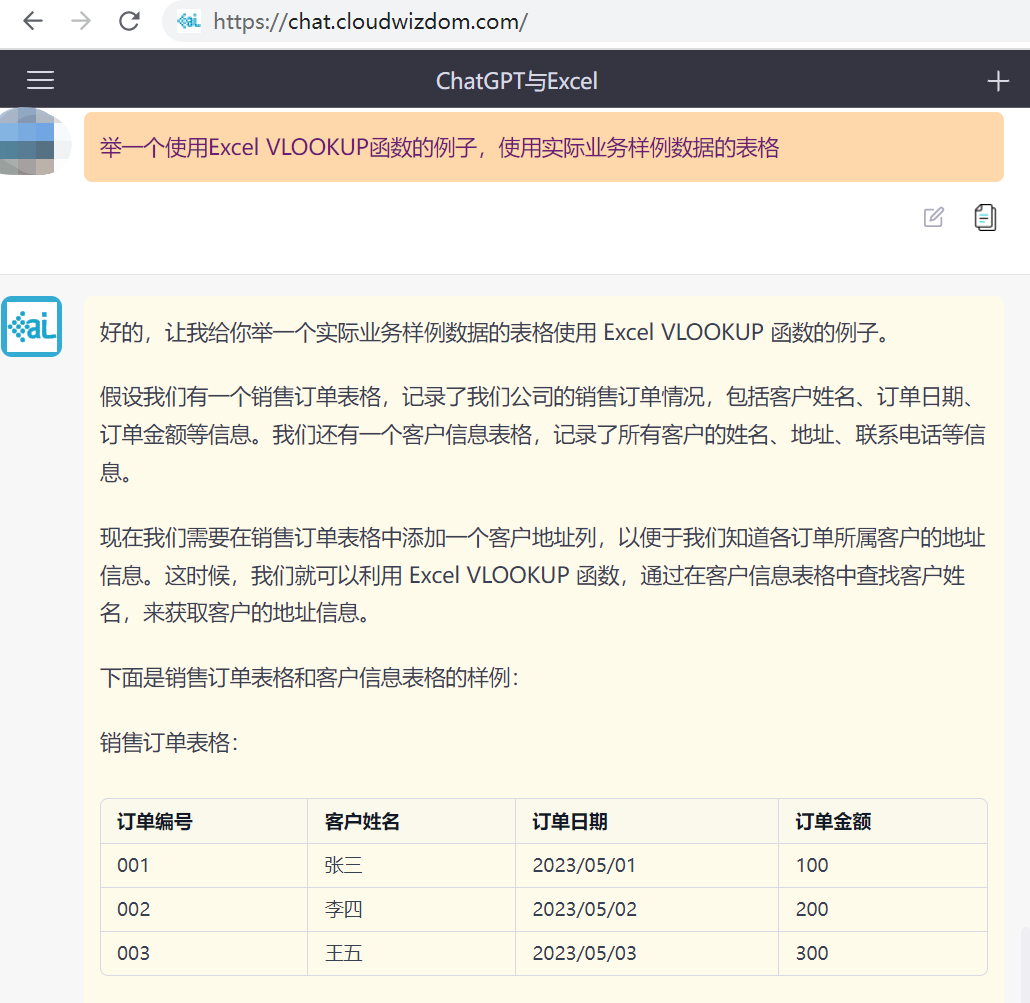The height and width of the screenshot is (1003, 1030).
Task: Click the 订单编号 column header
Action: click(x=204, y=822)
